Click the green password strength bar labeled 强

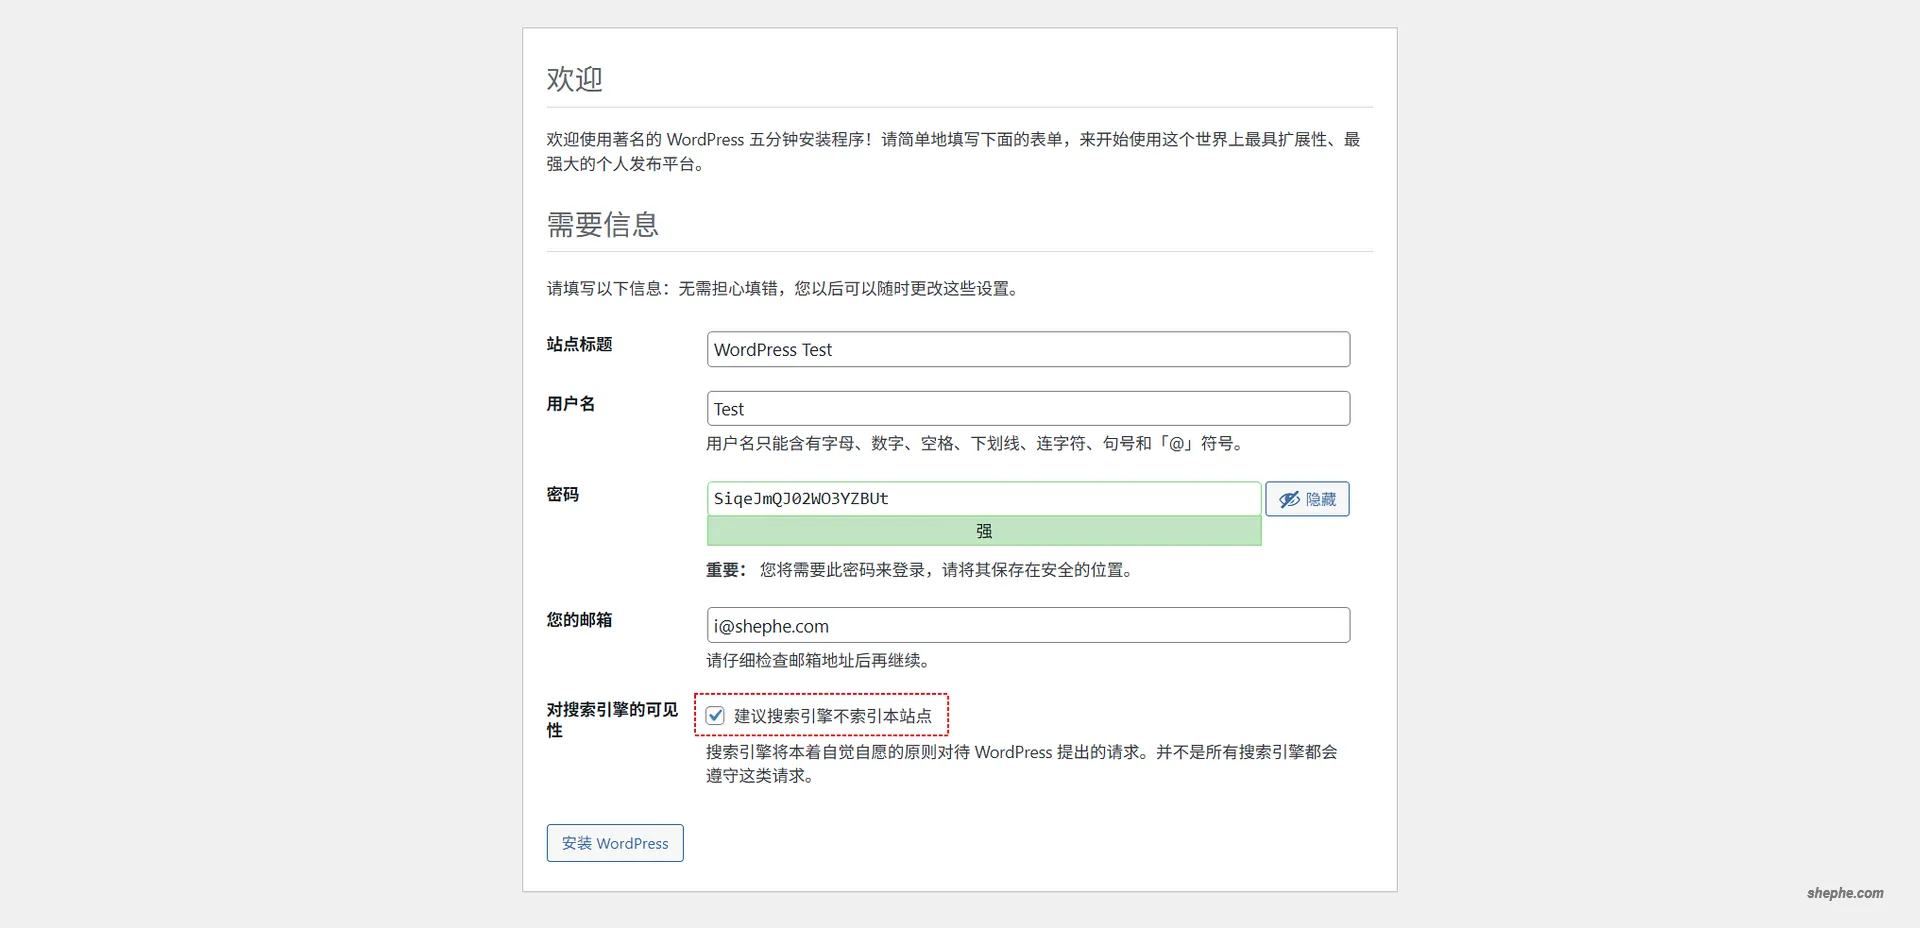(x=983, y=531)
